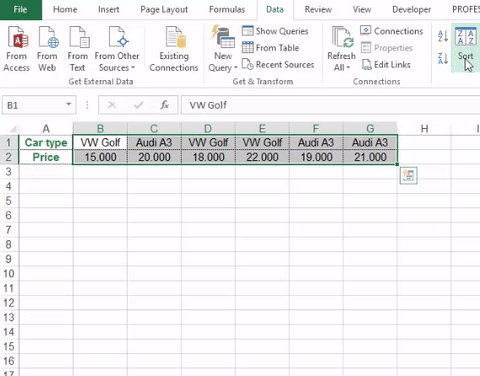
Task: Import data using From Text
Action: (78, 49)
